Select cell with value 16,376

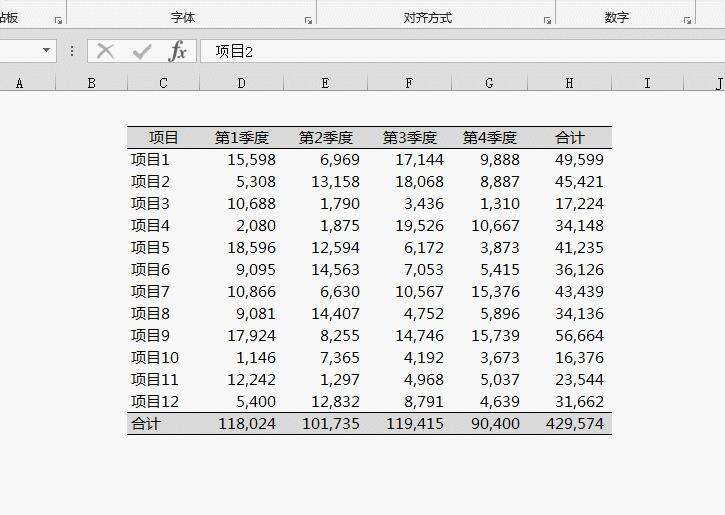(x=570, y=357)
